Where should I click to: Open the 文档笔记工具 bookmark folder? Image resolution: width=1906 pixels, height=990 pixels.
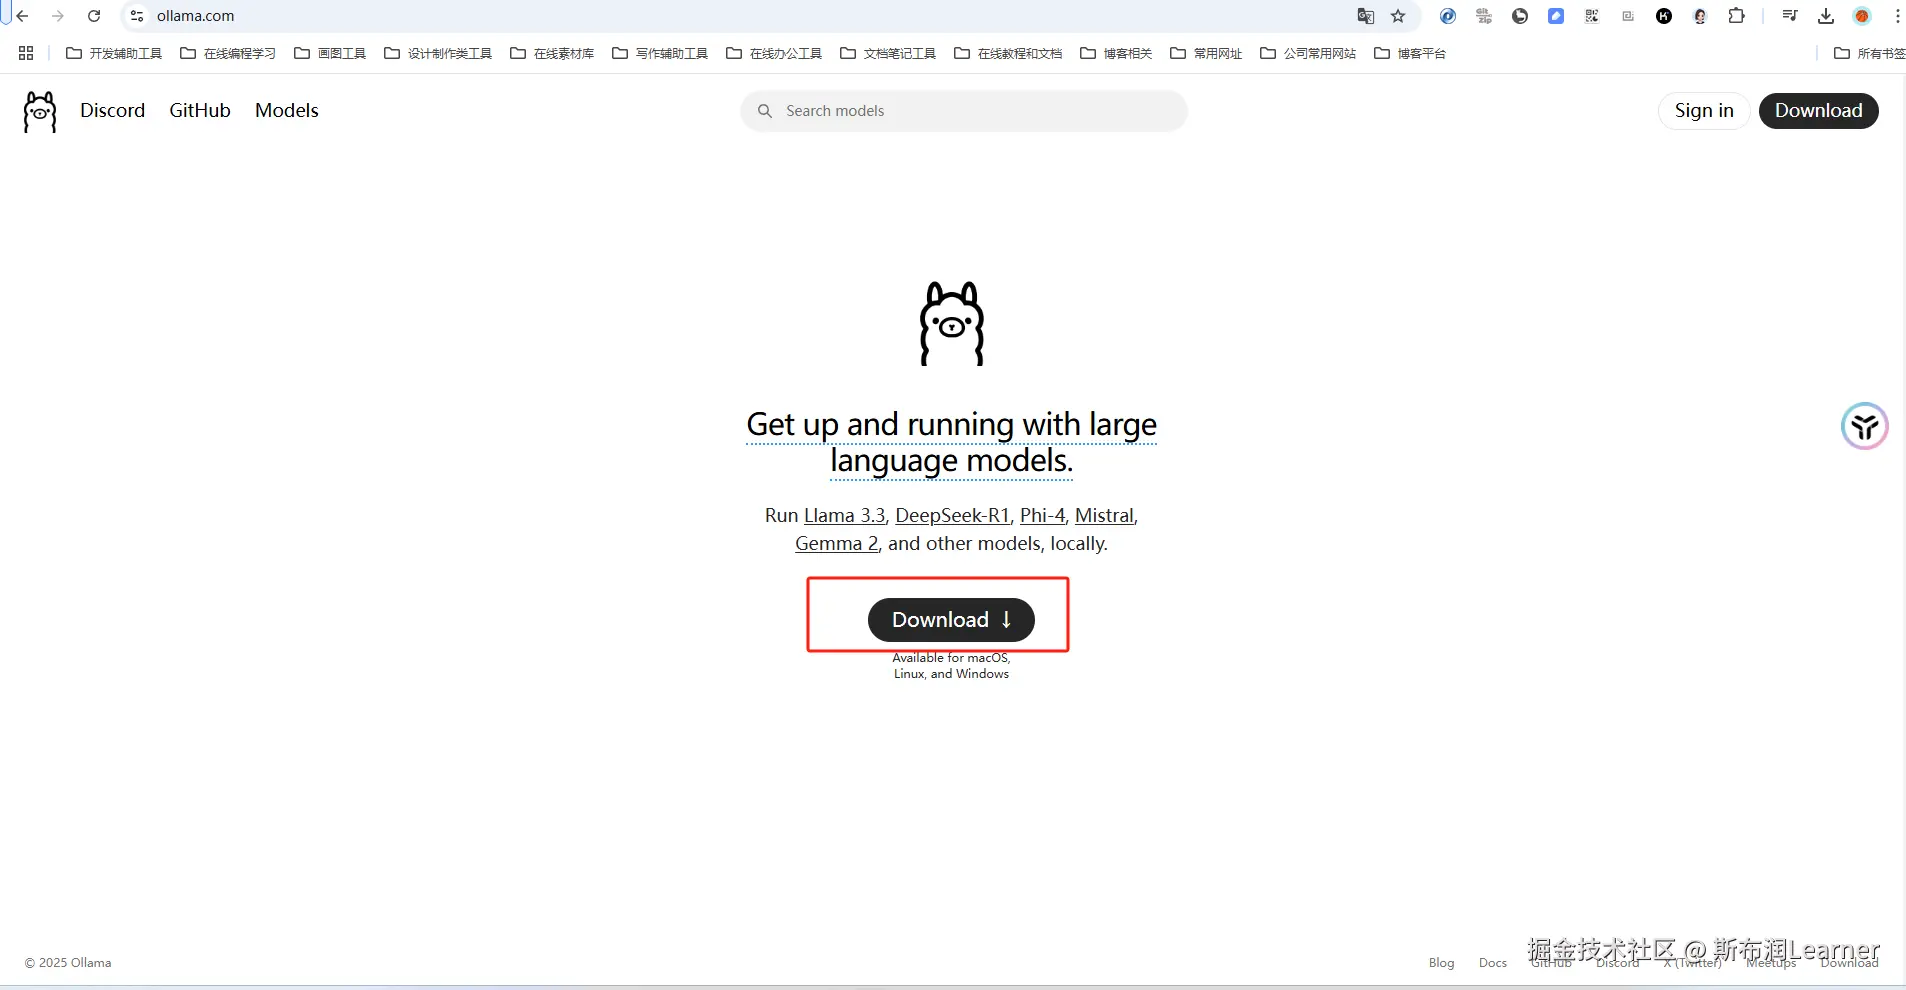pos(888,53)
